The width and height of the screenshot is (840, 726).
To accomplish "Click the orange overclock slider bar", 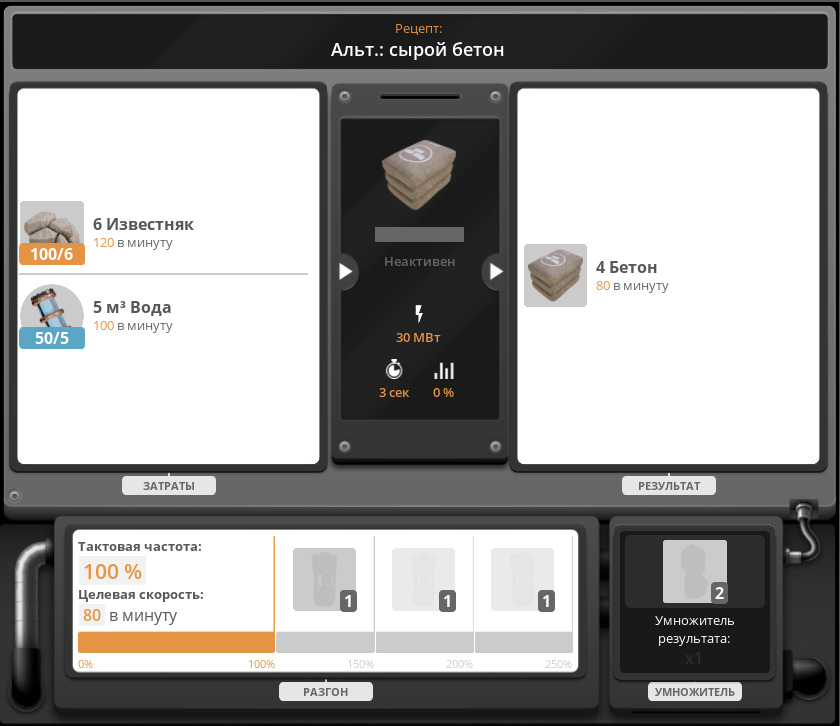I will coord(176,642).
